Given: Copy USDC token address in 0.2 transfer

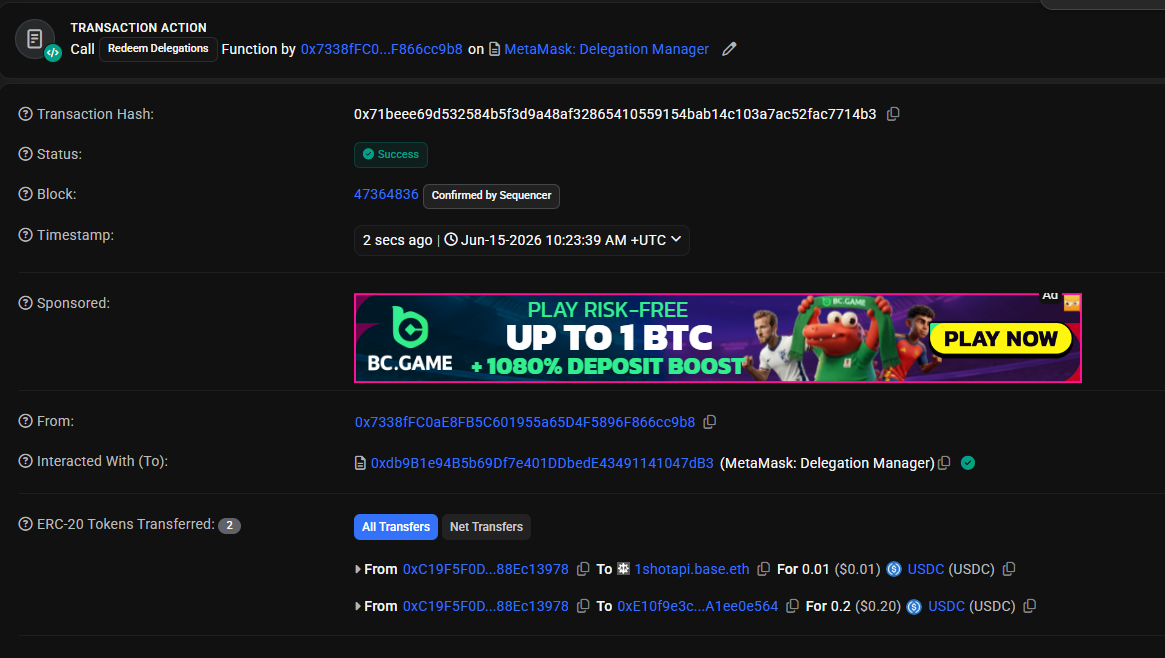Looking at the screenshot, I should pos(1029,606).
